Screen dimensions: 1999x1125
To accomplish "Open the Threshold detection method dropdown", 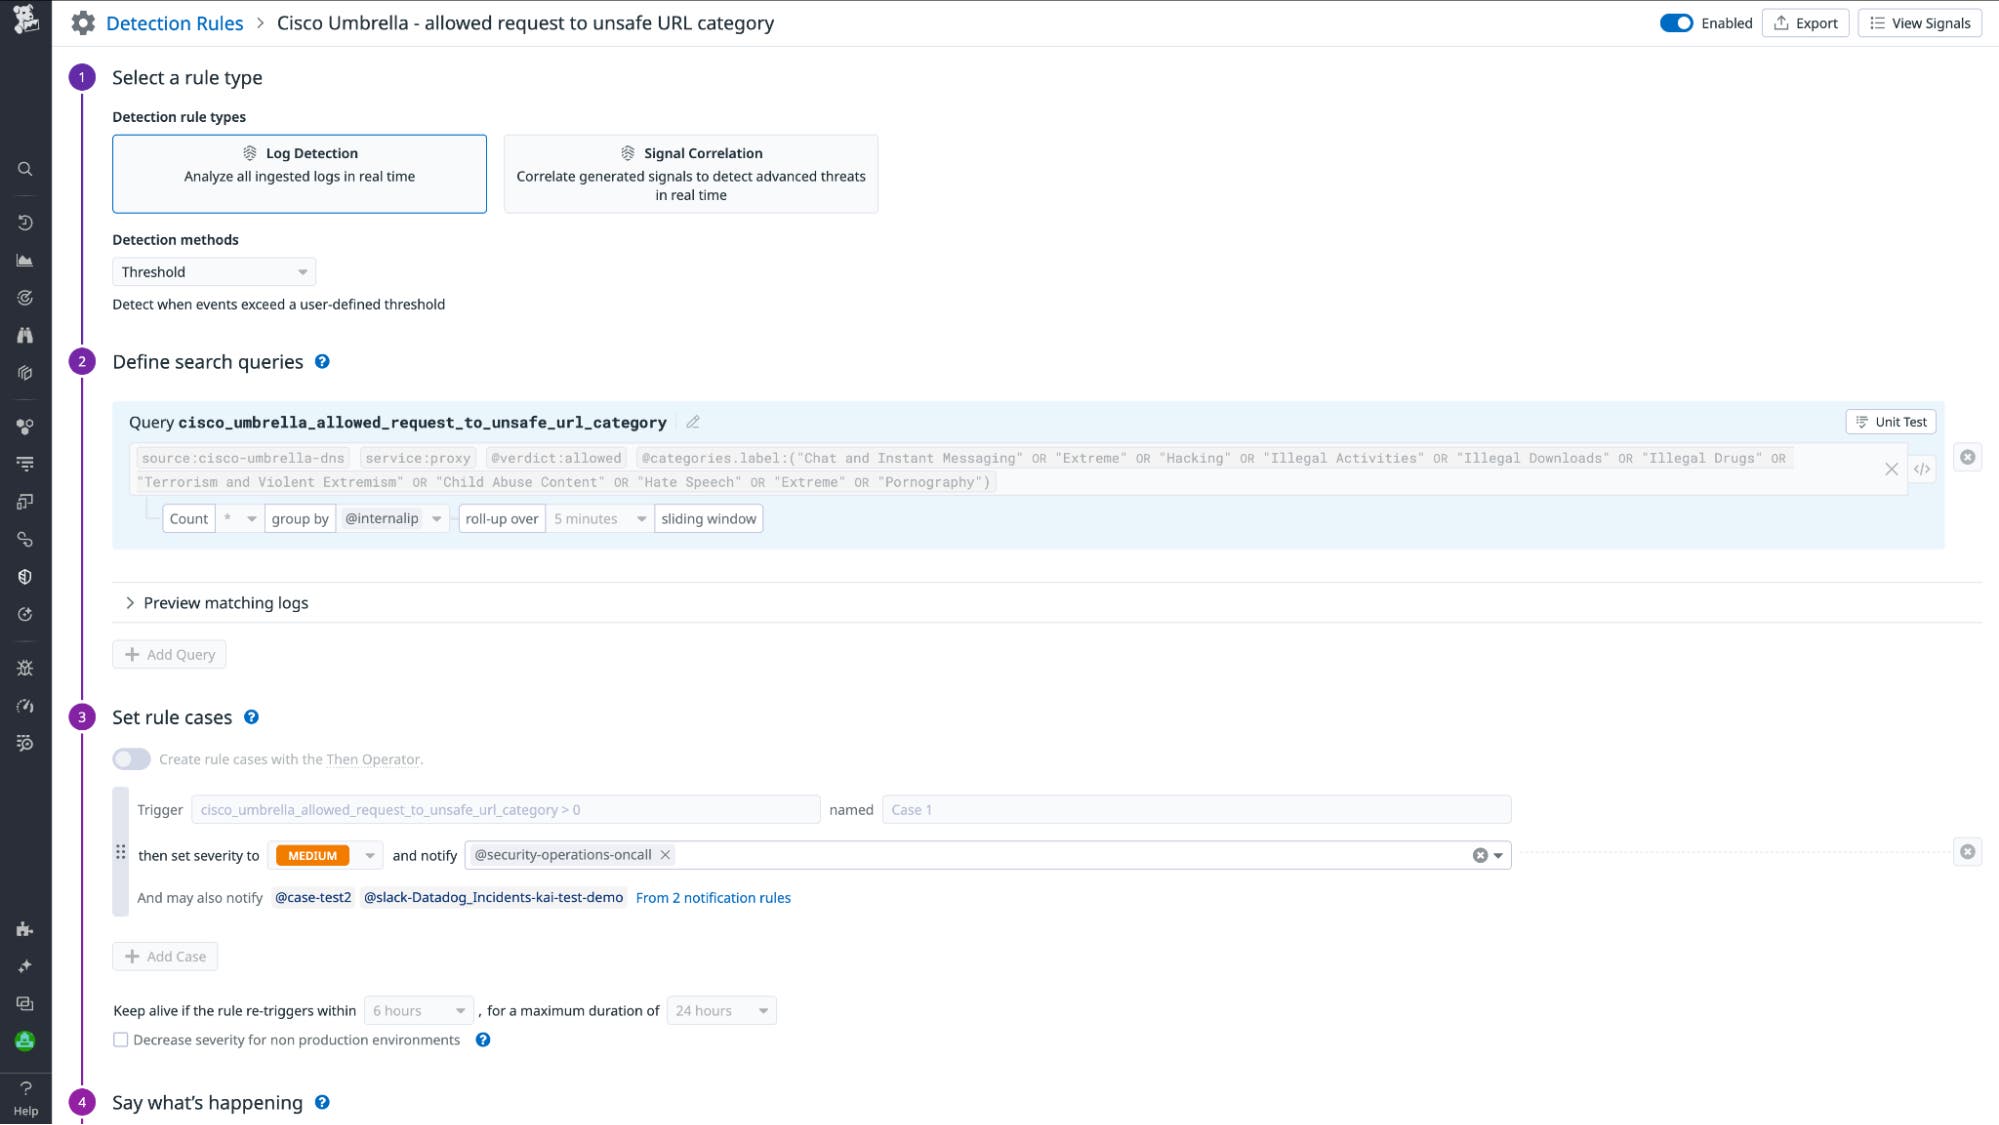I will click(213, 271).
